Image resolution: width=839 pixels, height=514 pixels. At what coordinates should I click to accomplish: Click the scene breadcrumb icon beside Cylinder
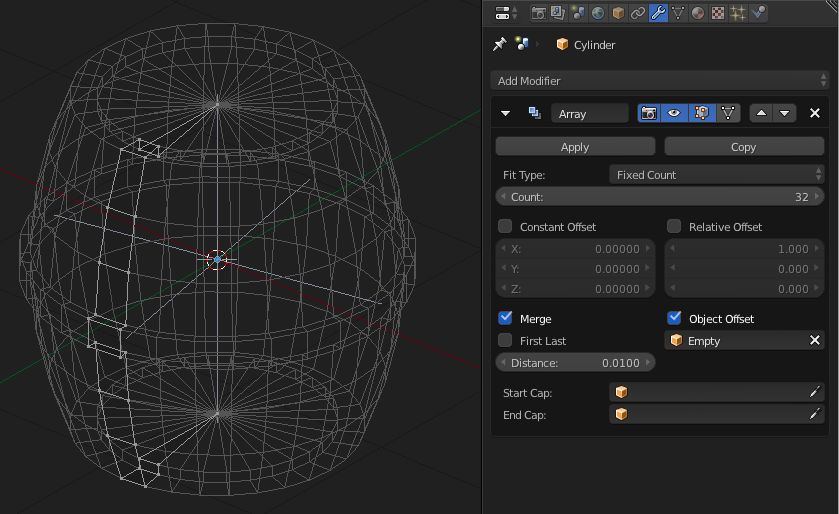coord(522,43)
